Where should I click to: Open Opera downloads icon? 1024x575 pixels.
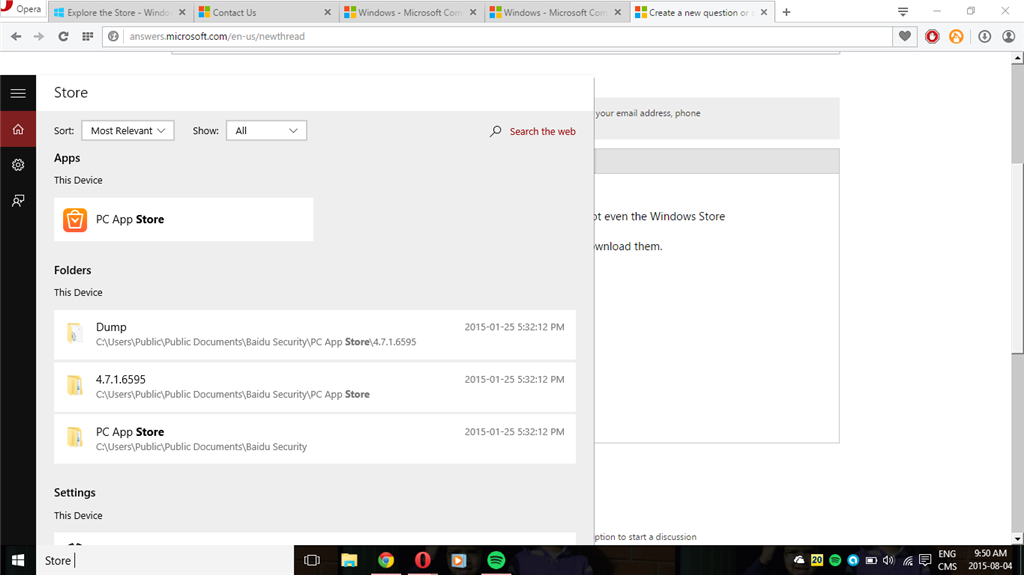click(x=985, y=37)
